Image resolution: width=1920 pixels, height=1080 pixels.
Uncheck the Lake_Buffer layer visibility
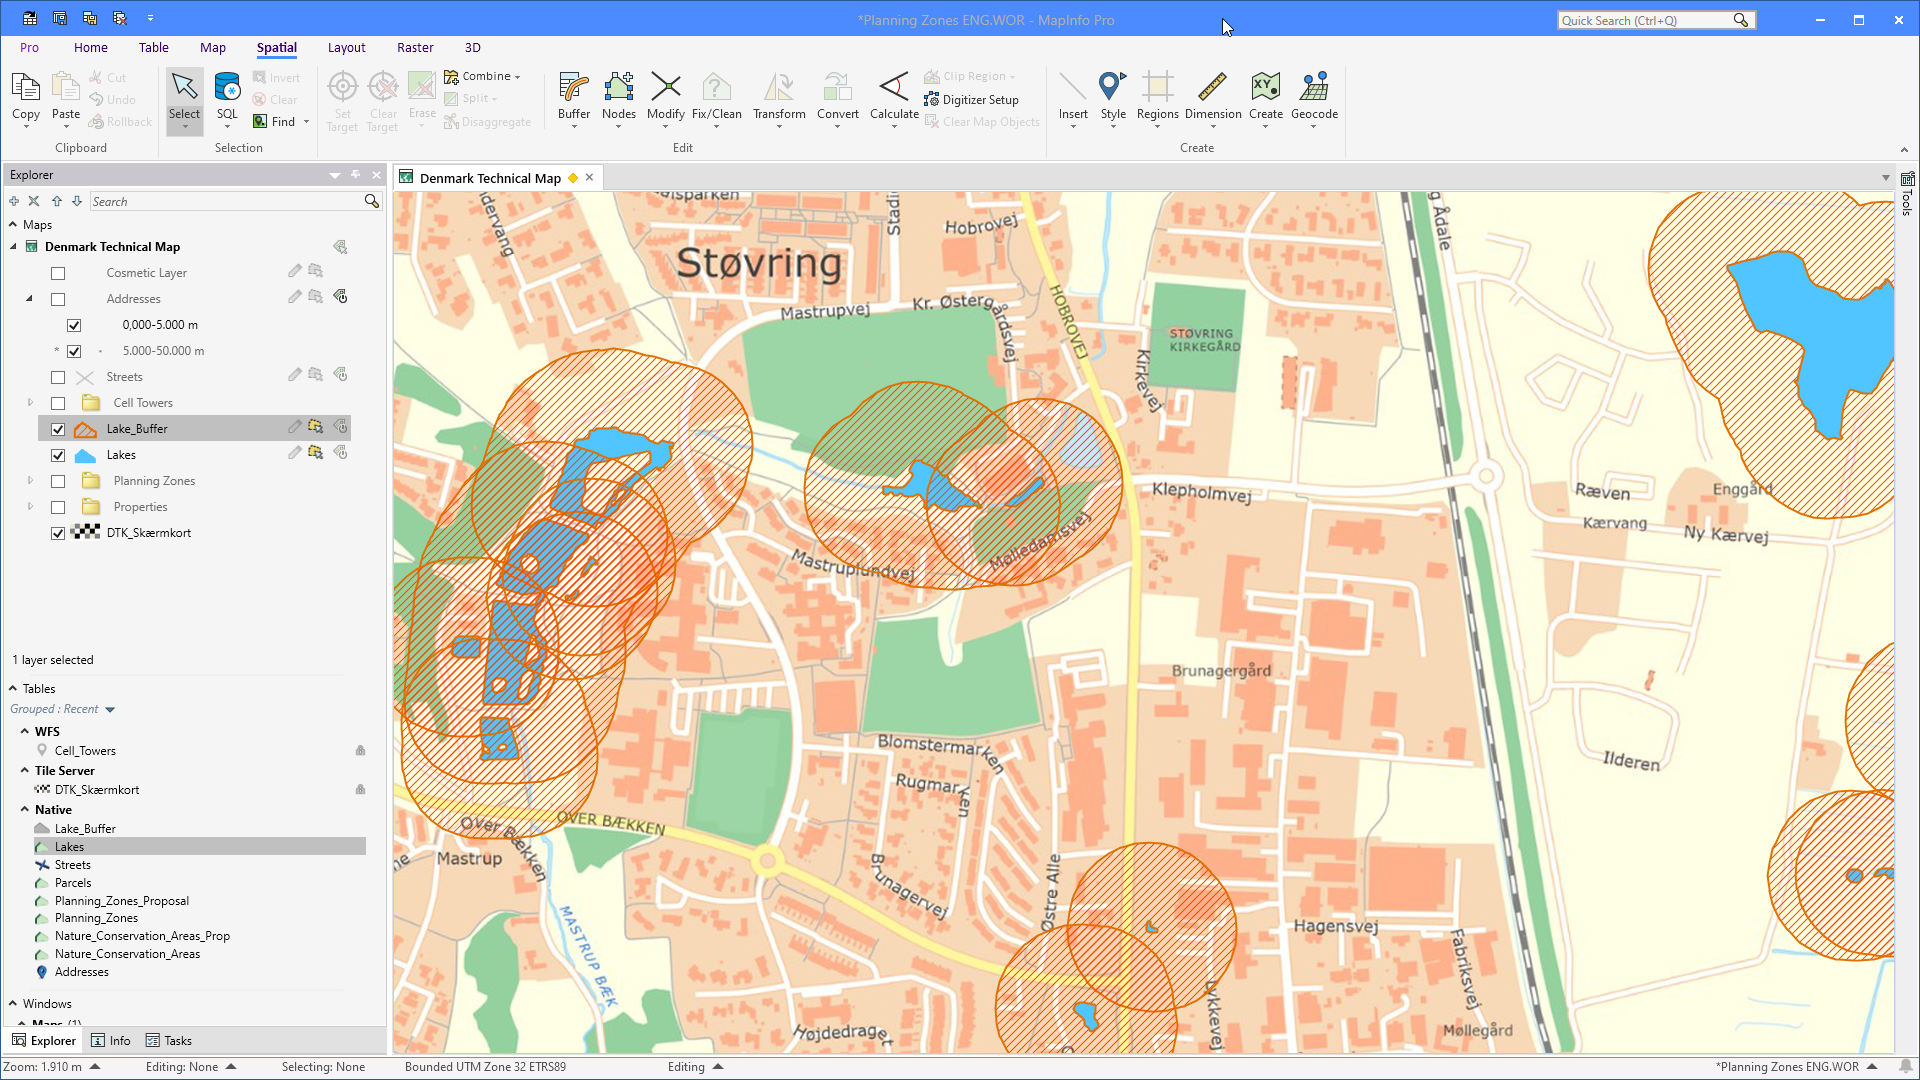58,429
